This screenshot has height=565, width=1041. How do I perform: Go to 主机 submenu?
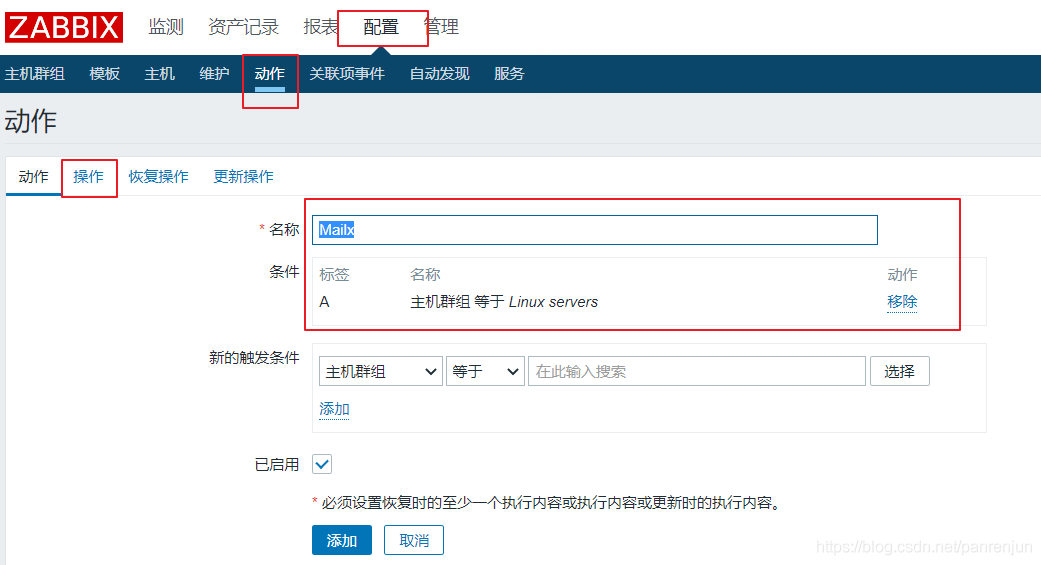click(159, 74)
